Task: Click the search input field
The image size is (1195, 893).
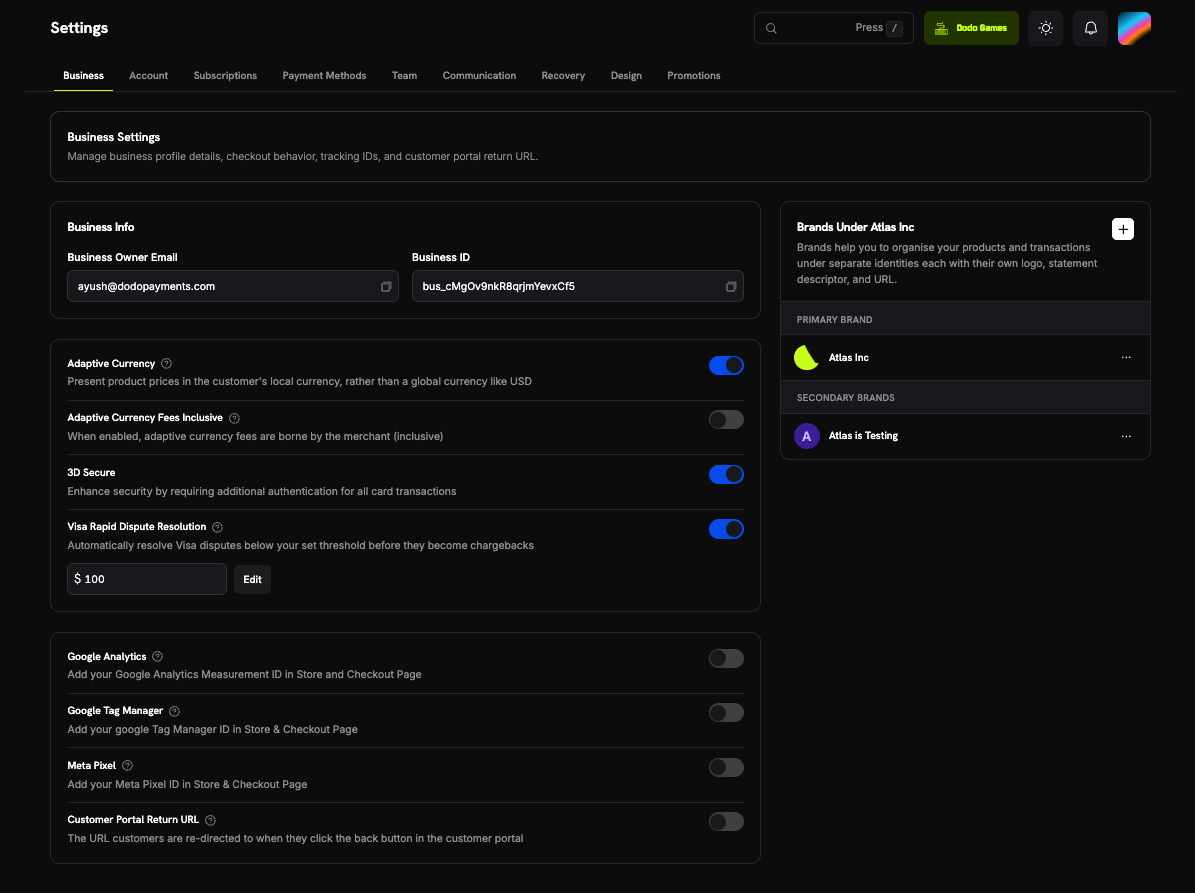Action: pos(834,28)
